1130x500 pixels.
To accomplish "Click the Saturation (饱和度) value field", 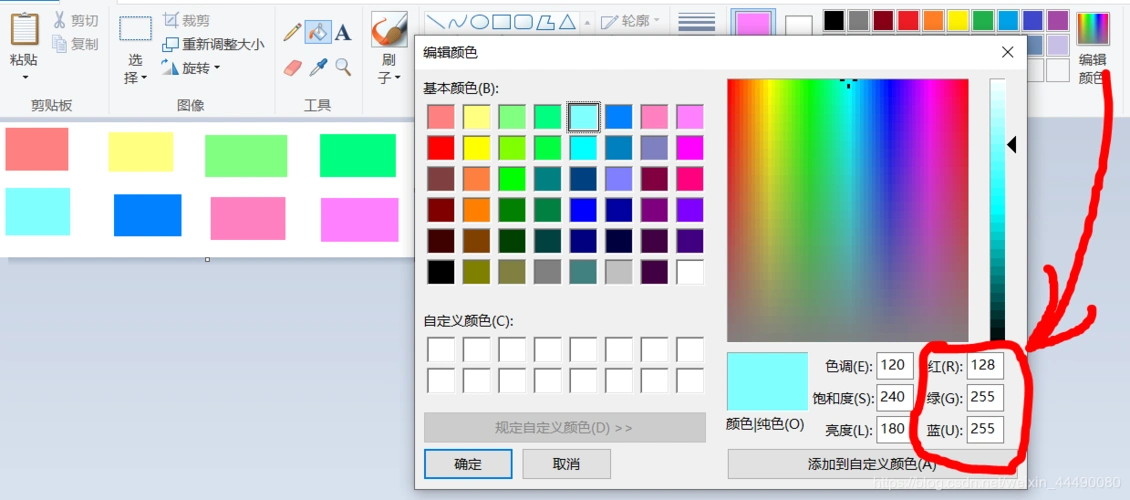I will [x=895, y=397].
